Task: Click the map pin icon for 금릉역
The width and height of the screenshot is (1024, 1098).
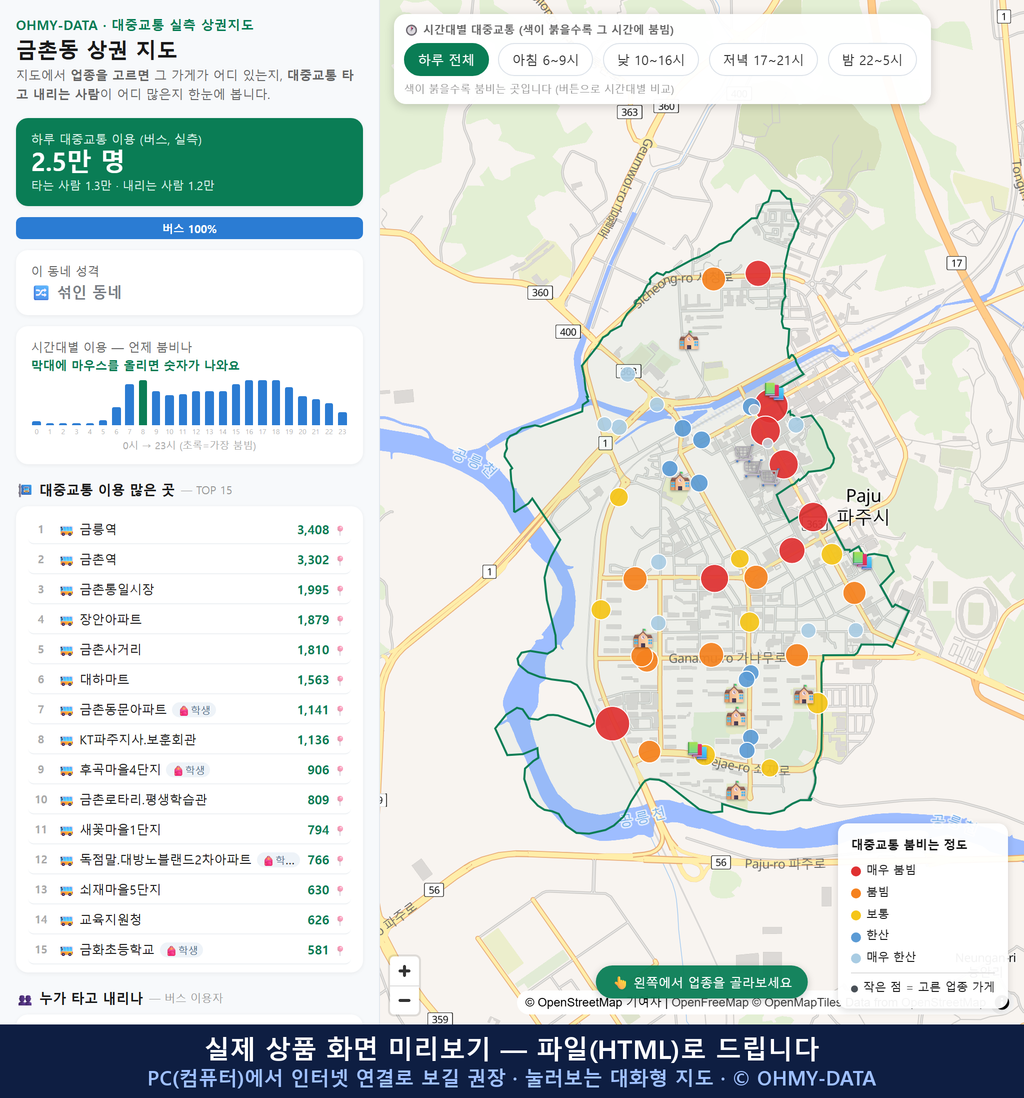Action: [x=340, y=530]
